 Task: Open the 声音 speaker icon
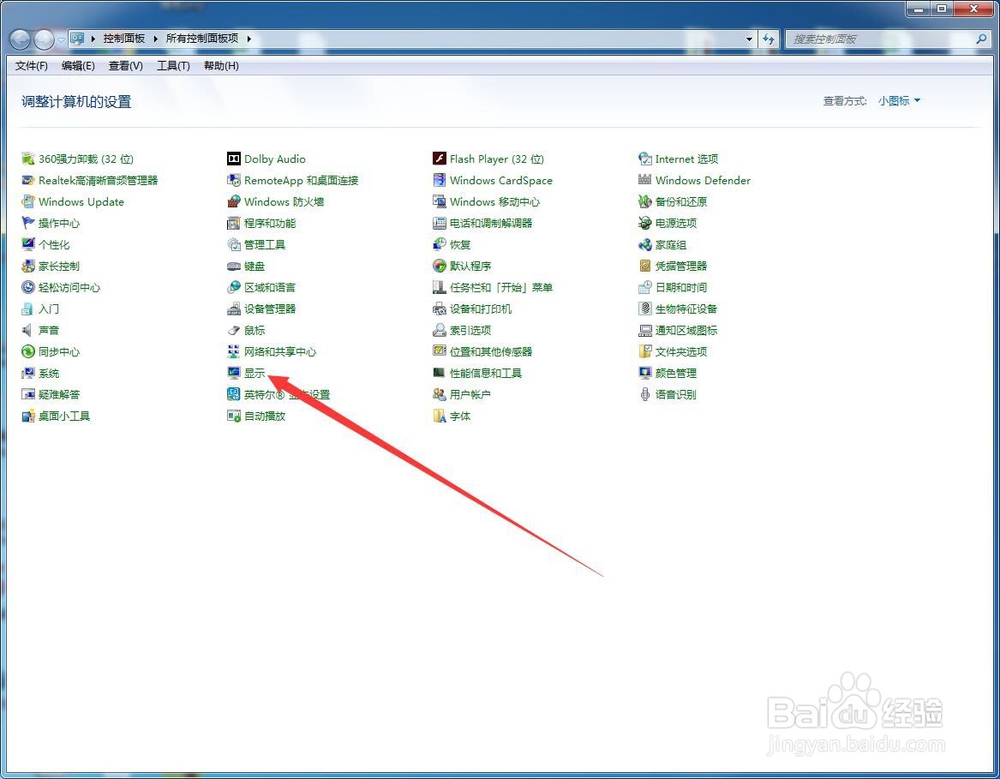[x=27, y=330]
